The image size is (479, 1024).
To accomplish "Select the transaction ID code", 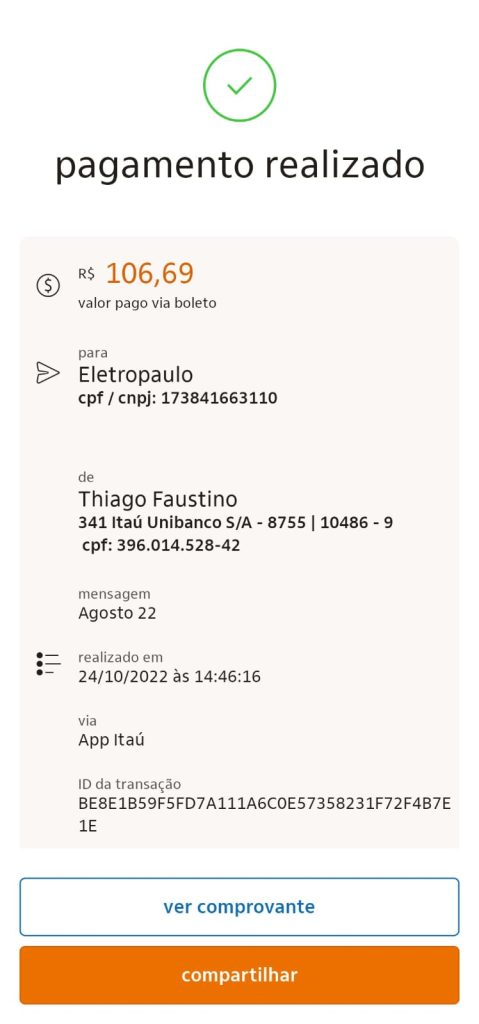I will click(x=265, y=814).
